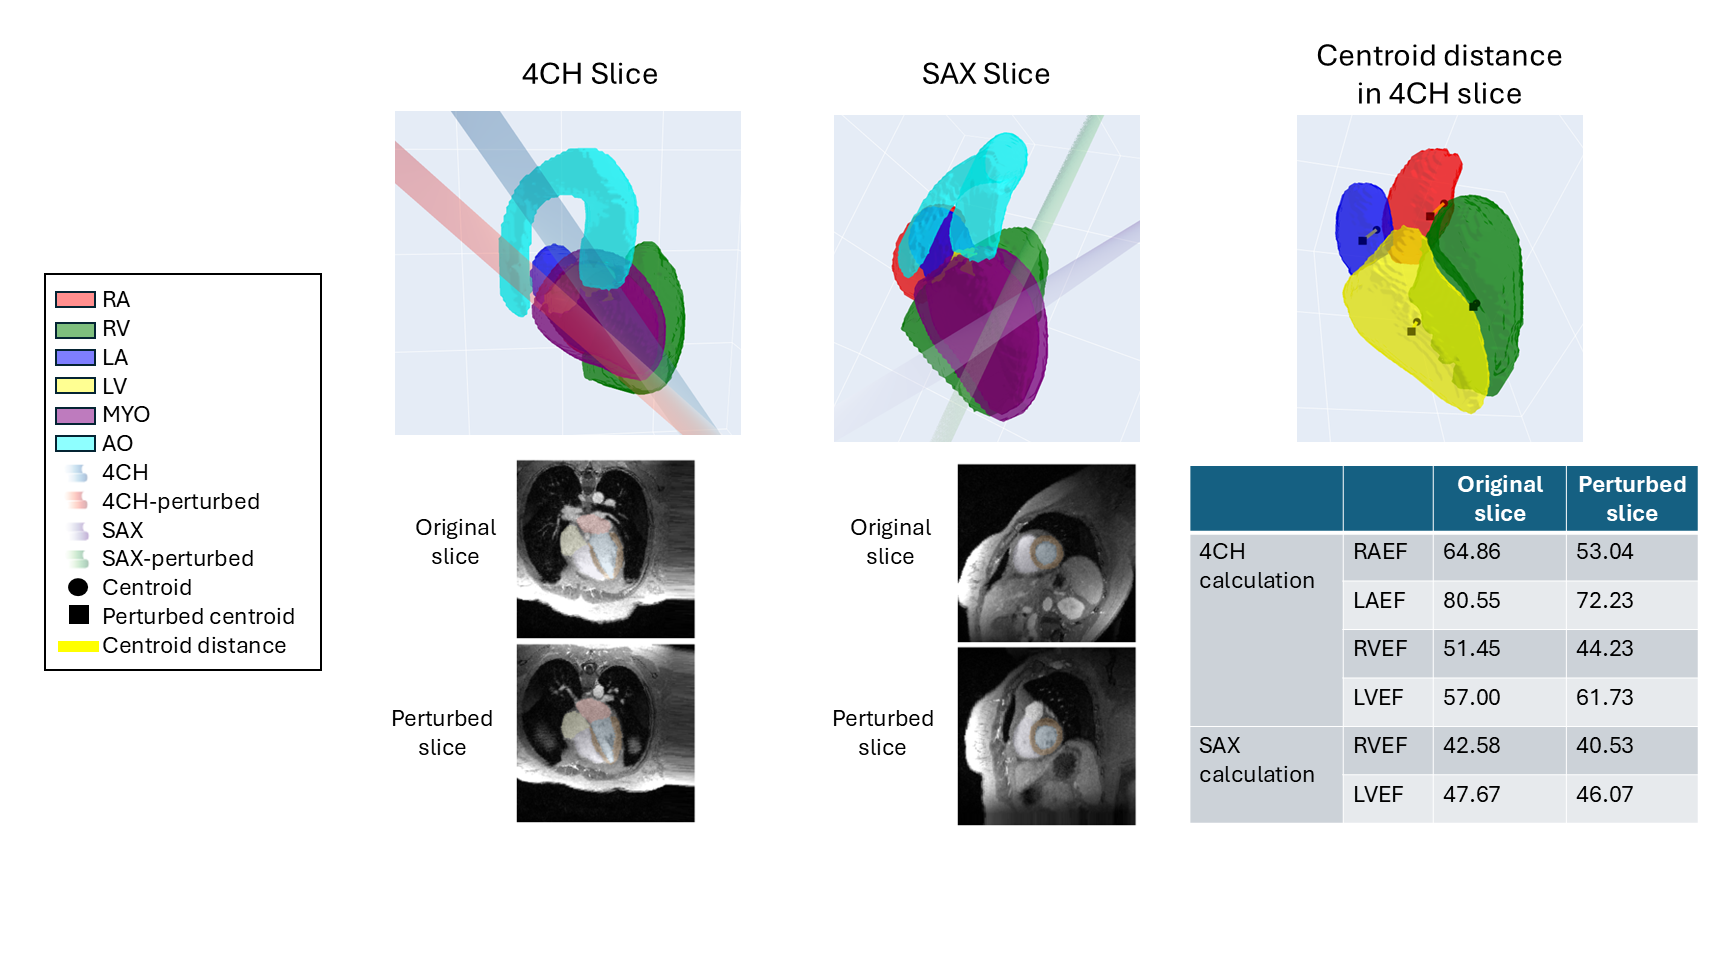Click the SAX-perturbed plane legend icon
The width and height of the screenshot is (1728, 960).
coord(78,558)
